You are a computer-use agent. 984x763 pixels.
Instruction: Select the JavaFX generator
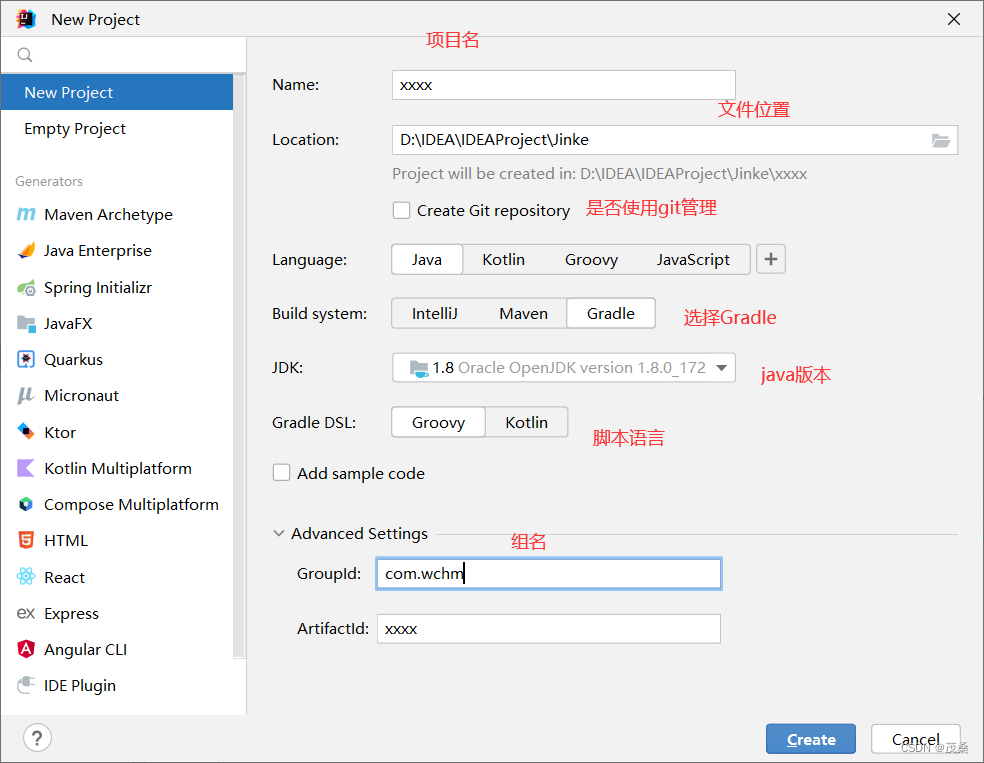117,324
